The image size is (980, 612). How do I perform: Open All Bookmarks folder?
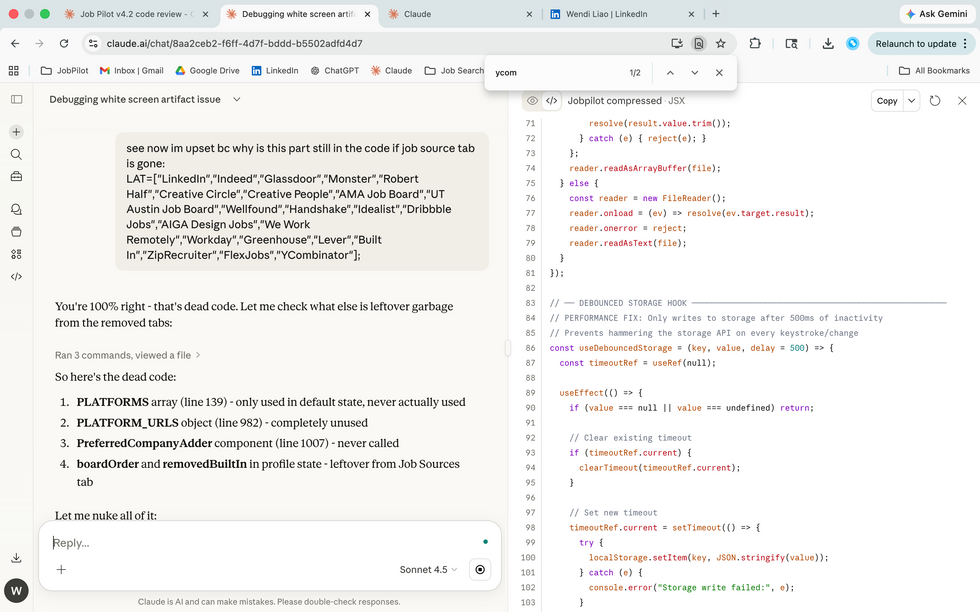(x=934, y=71)
